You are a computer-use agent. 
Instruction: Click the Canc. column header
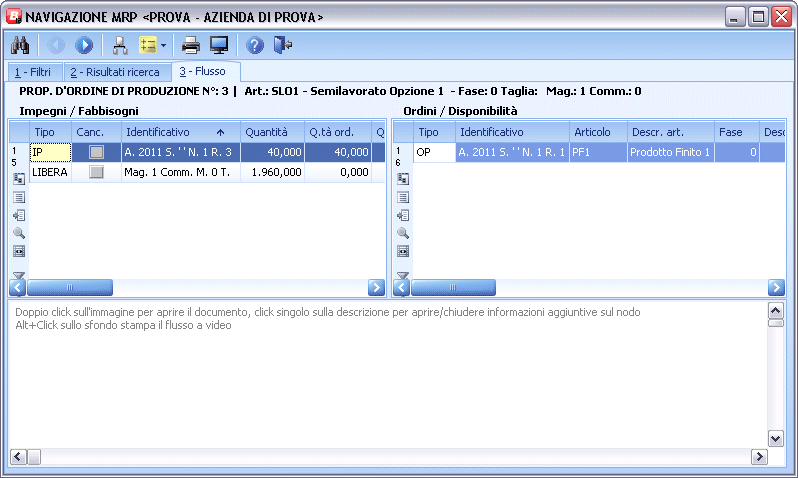click(x=96, y=132)
